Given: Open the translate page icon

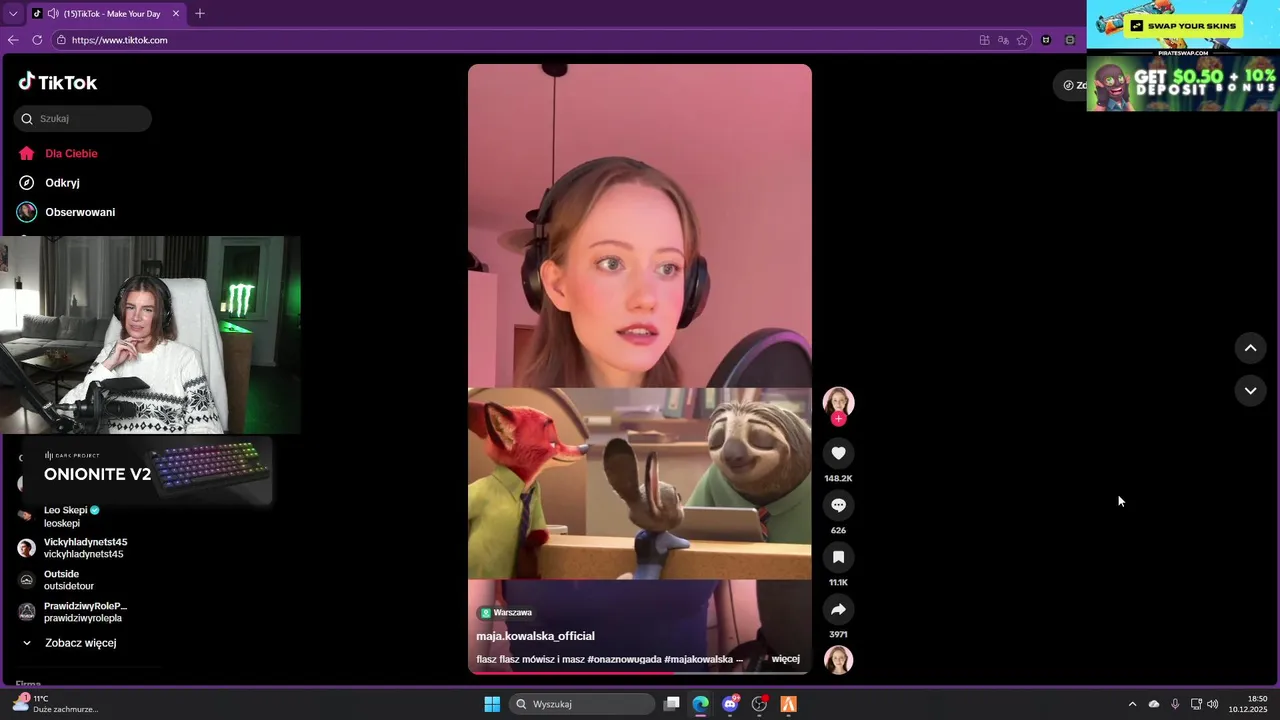Looking at the screenshot, I should click(1003, 40).
